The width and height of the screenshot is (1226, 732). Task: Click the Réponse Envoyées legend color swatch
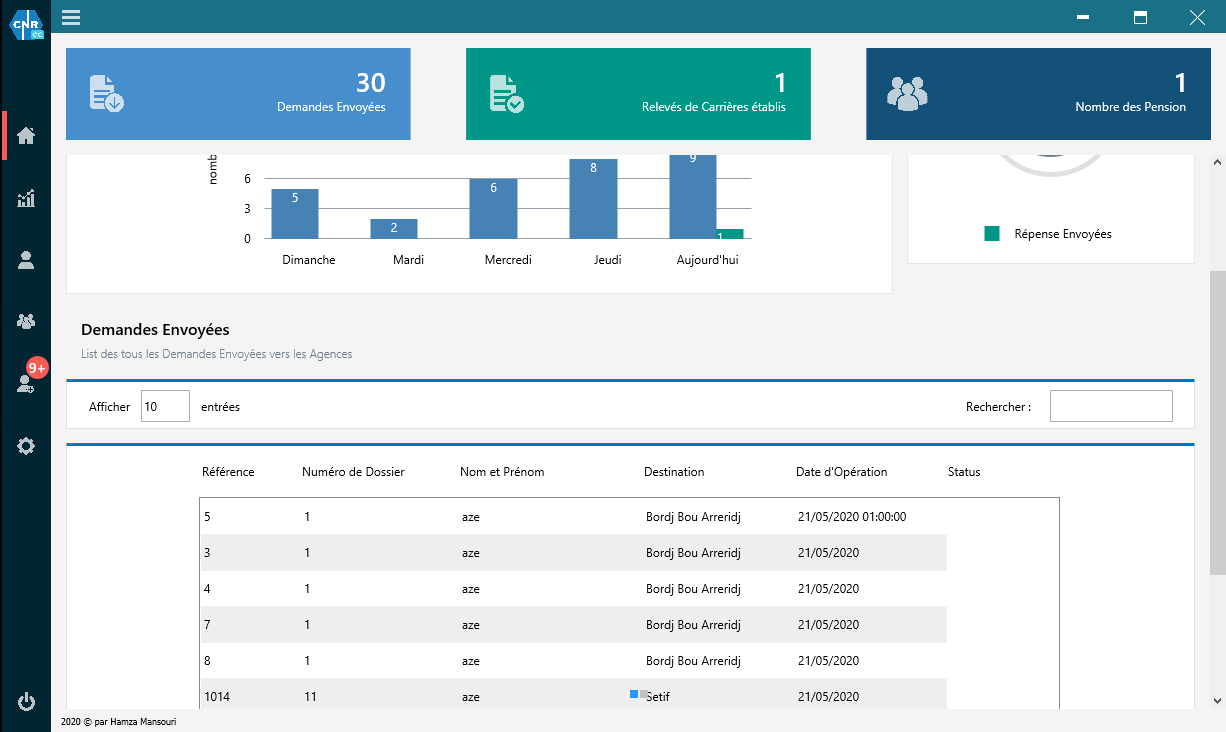(992, 234)
